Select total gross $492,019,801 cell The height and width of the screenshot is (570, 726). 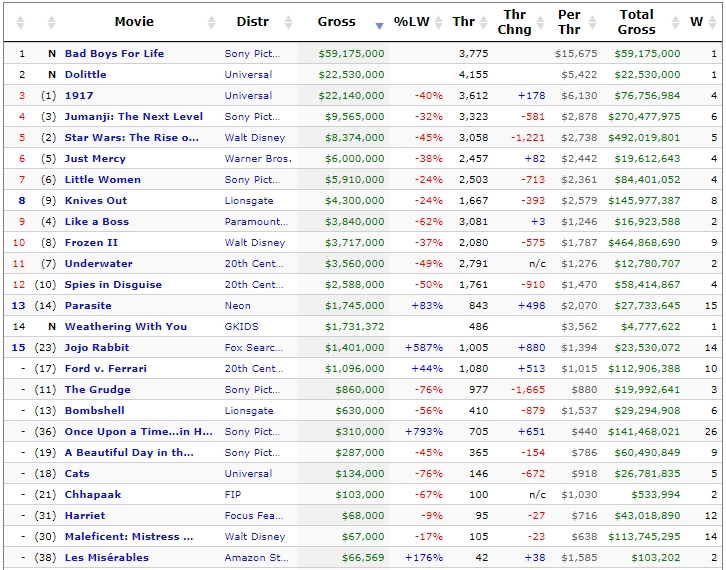644,138
